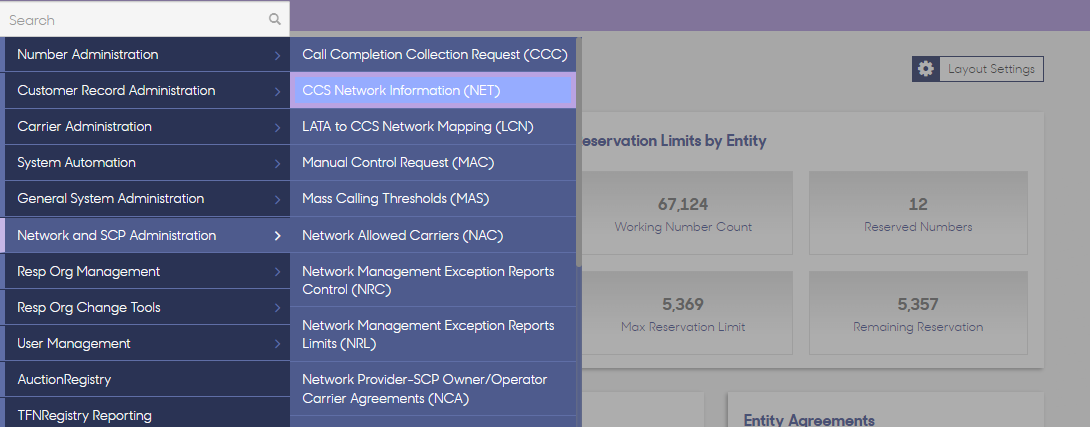Expand System Automation chevron arrow
This screenshot has width=1090, height=427.
coord(277,163)
